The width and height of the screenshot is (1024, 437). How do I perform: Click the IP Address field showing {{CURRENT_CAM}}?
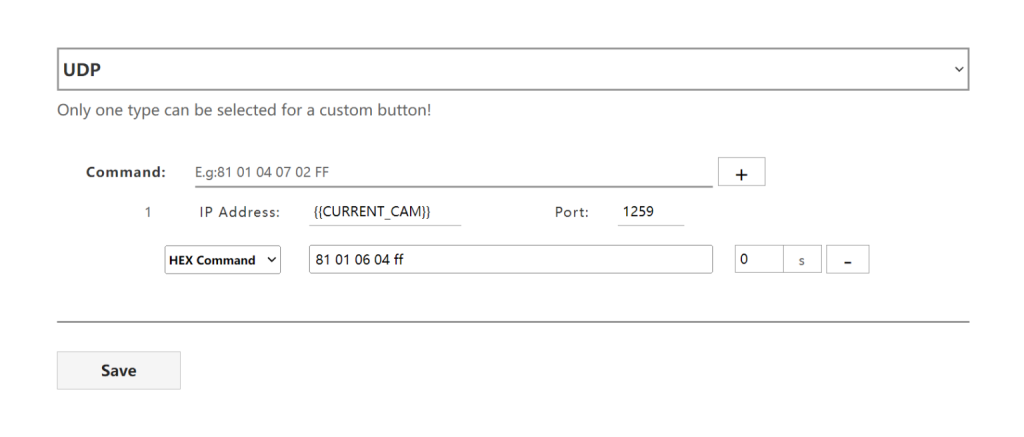click(385, 212)
